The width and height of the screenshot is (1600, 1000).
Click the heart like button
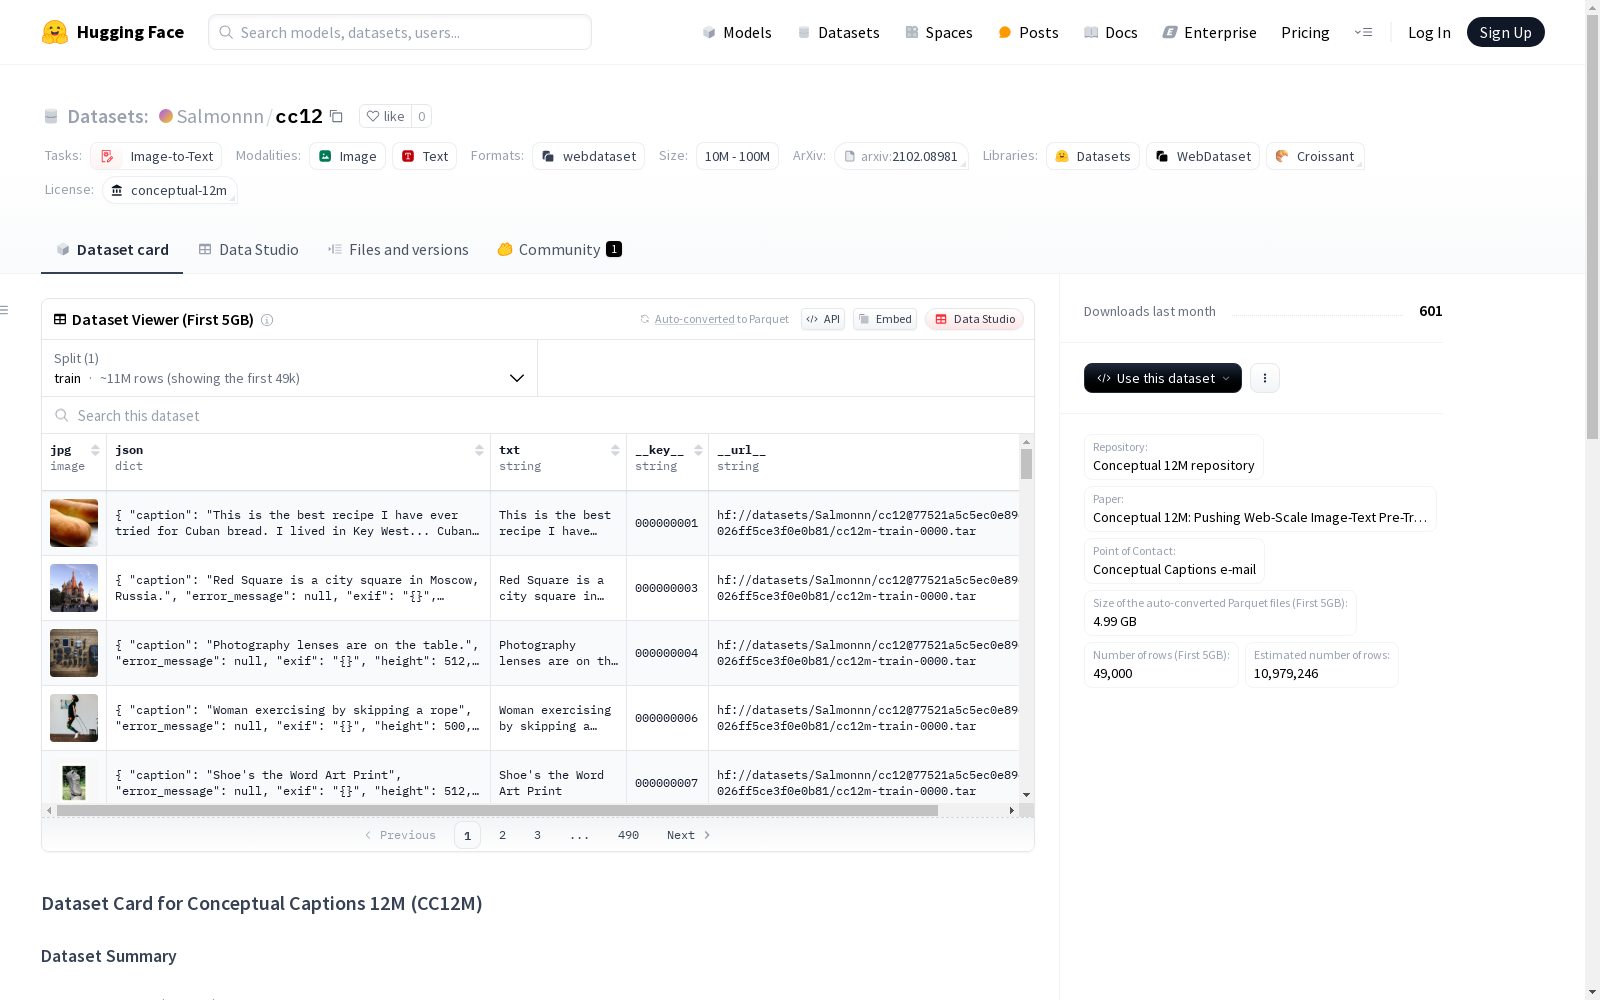[385, 116]
